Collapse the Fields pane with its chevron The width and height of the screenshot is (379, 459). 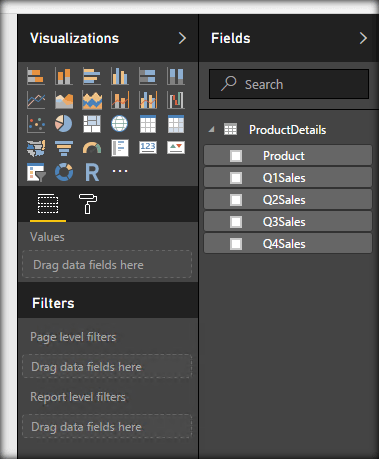pos(363,38)
